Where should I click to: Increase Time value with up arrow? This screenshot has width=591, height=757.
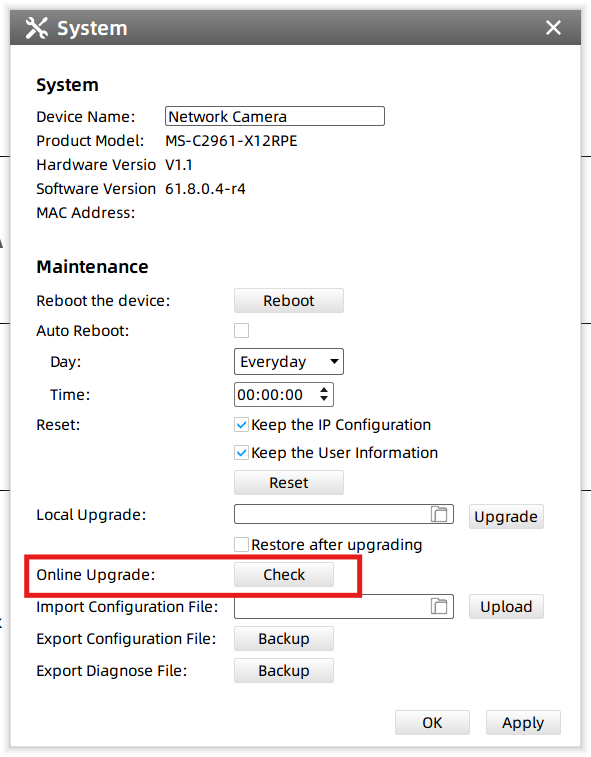click(324, 389)
